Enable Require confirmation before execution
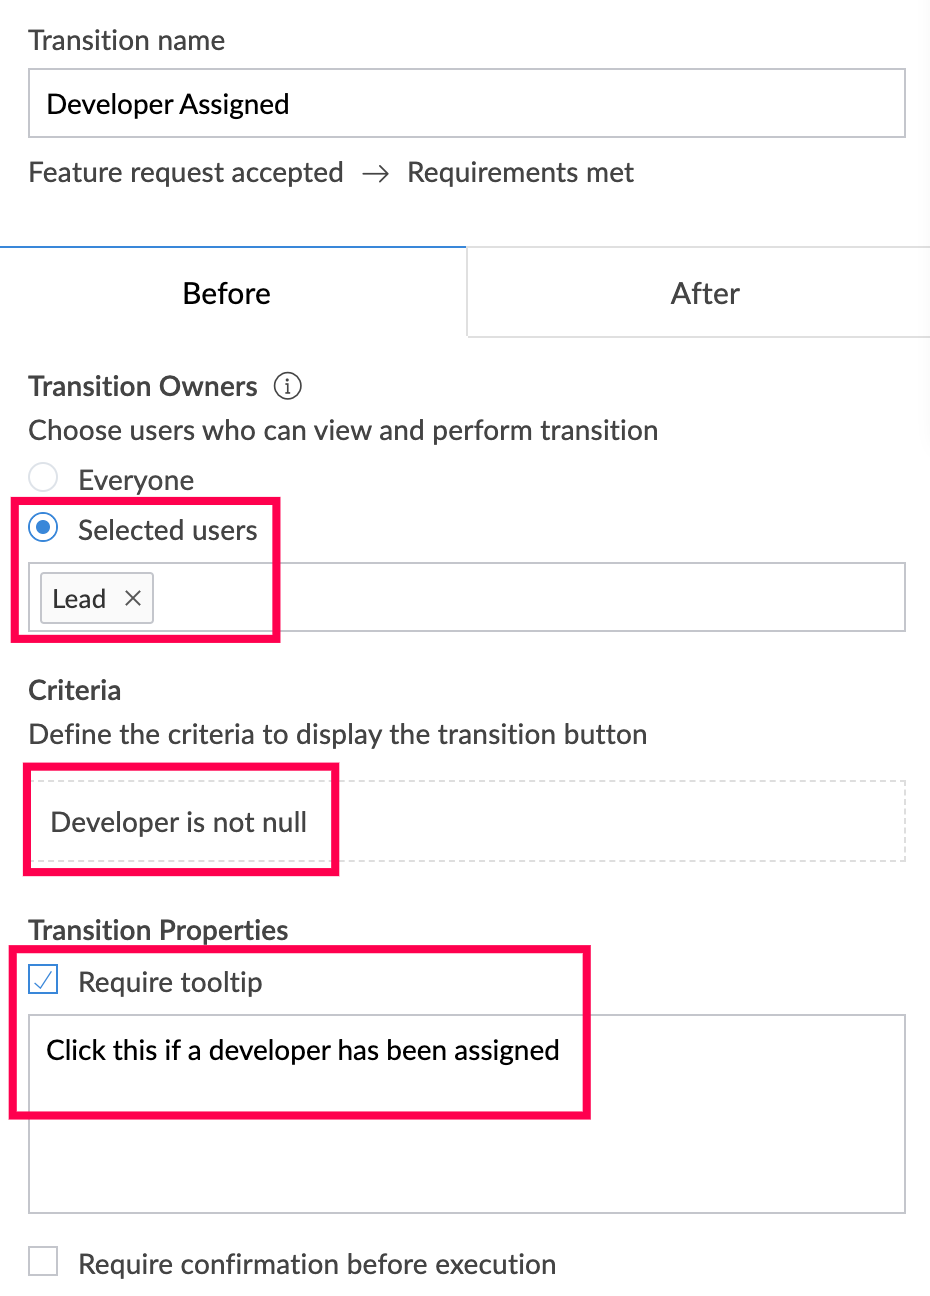The width and height of the screenshot is (930, 1296). (43, 1262)
